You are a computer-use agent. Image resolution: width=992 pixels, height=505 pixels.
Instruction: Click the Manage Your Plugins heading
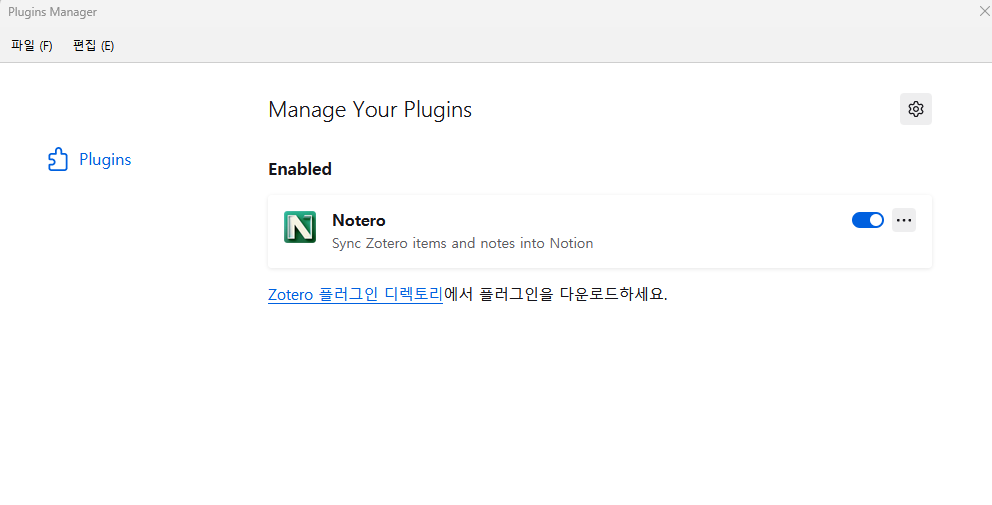[x=370, y=109]
